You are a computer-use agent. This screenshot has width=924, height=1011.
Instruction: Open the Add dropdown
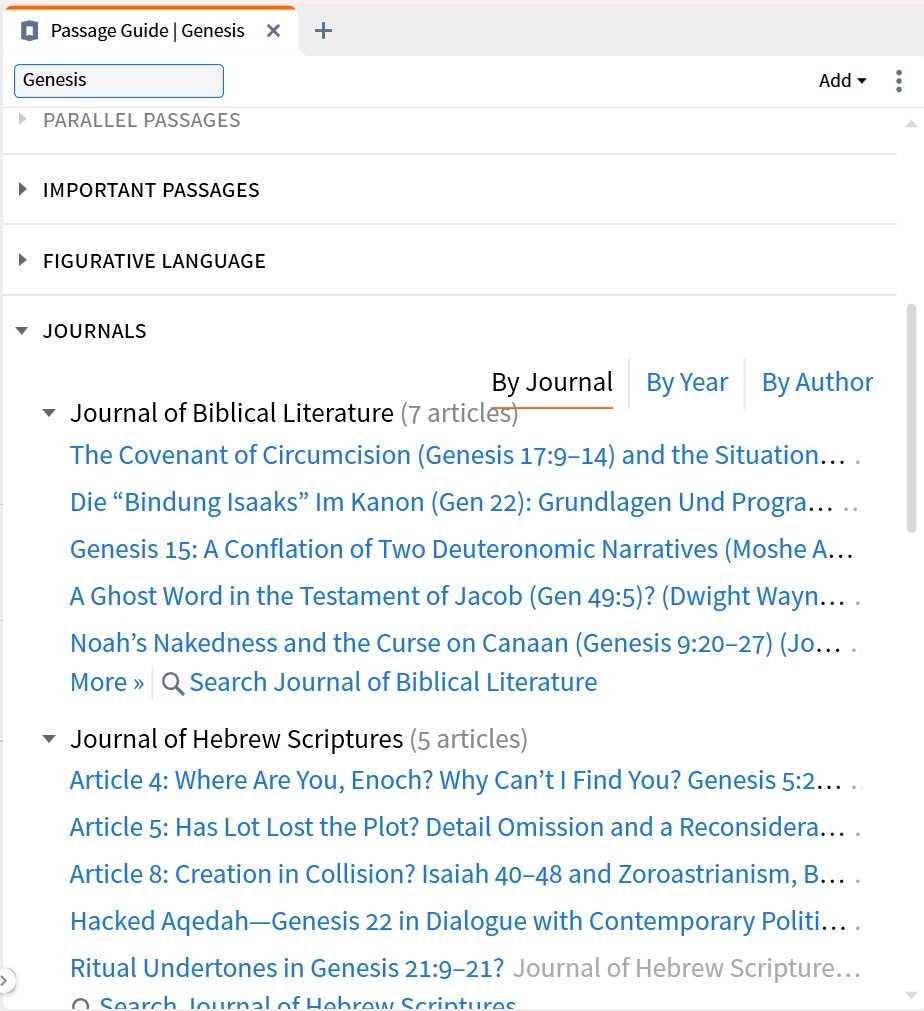point(842,81)
